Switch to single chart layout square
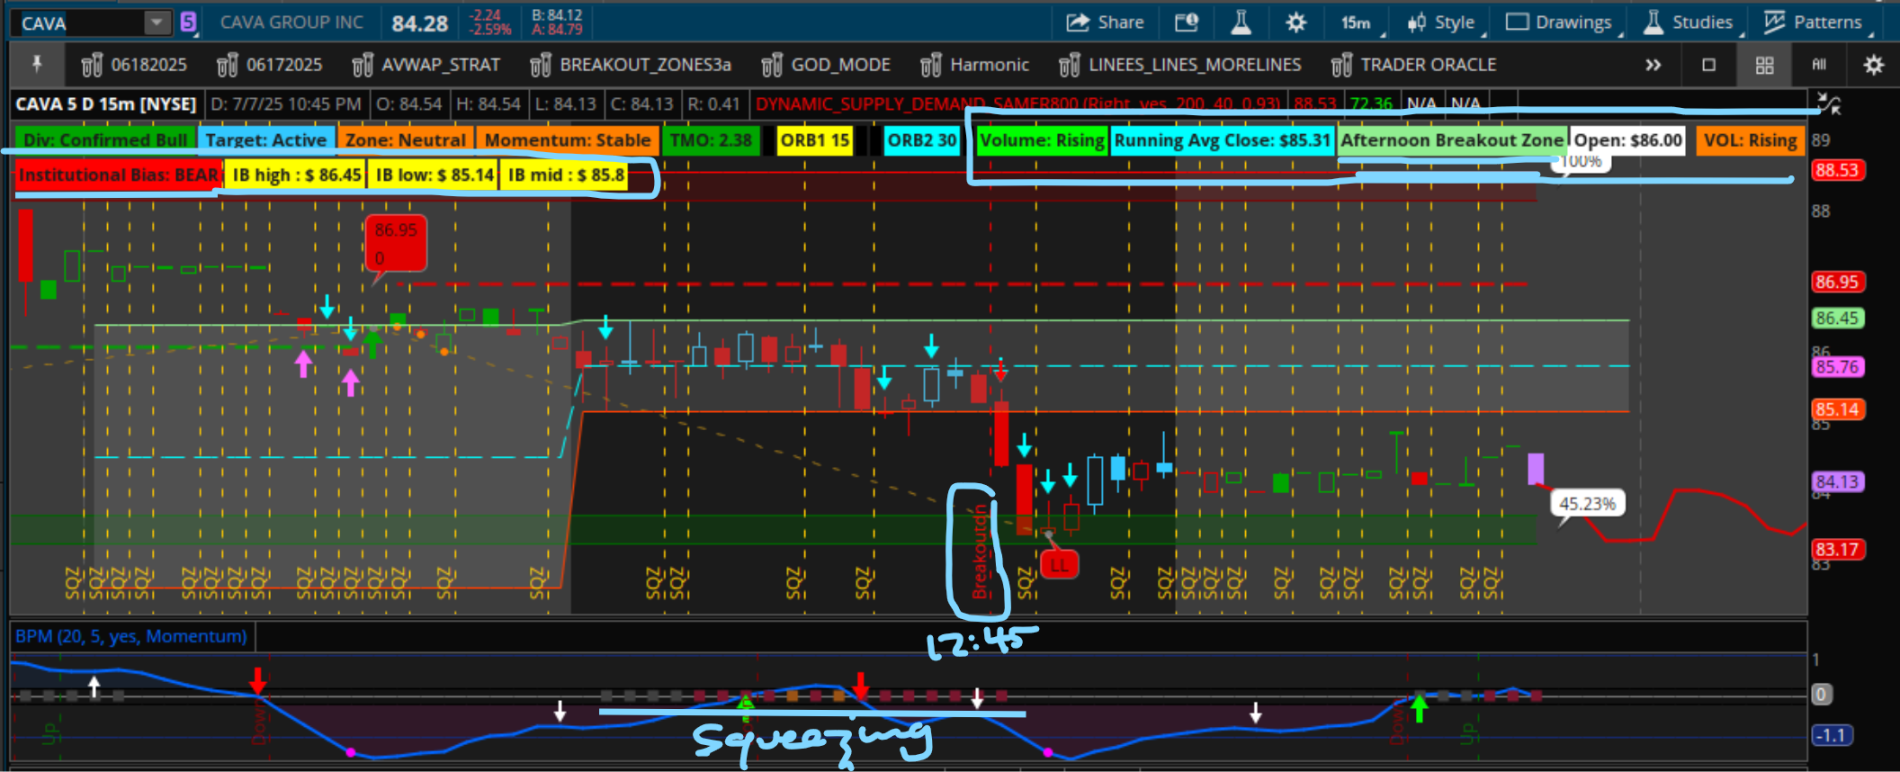Viewport: 1900px width, 772px height. [1709, 65]
